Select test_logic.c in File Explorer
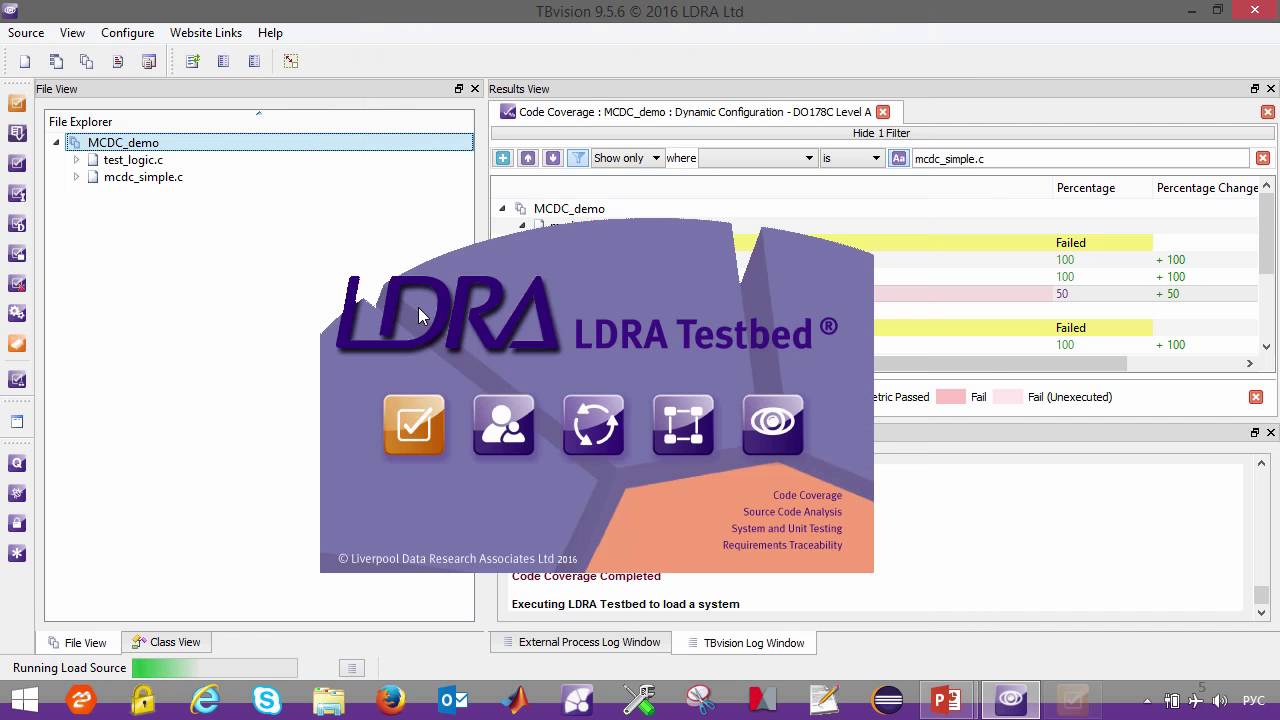This screenshot has width=1280, height=720. (133, 160)
